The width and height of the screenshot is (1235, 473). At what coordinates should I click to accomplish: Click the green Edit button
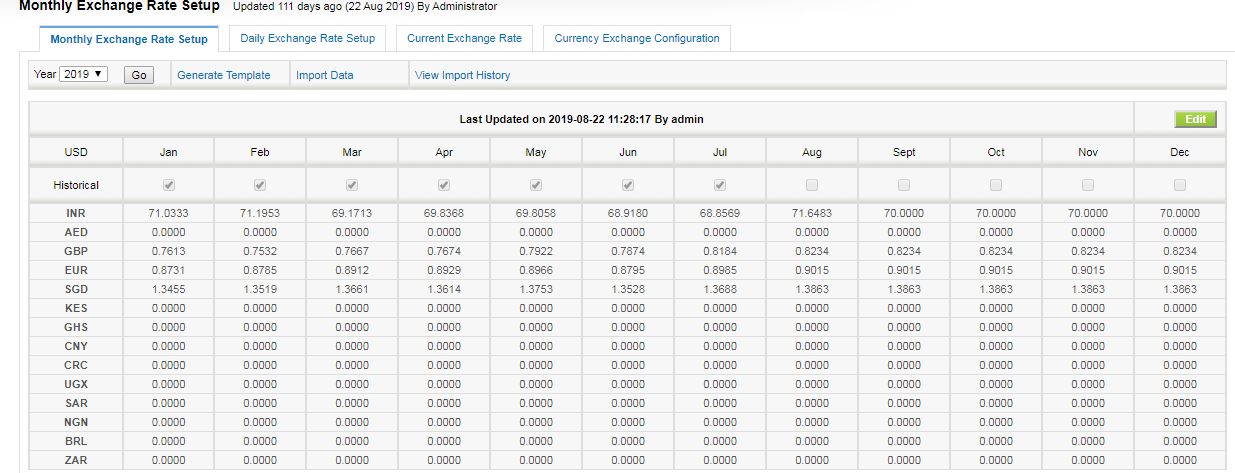[x=1195, y=119]
